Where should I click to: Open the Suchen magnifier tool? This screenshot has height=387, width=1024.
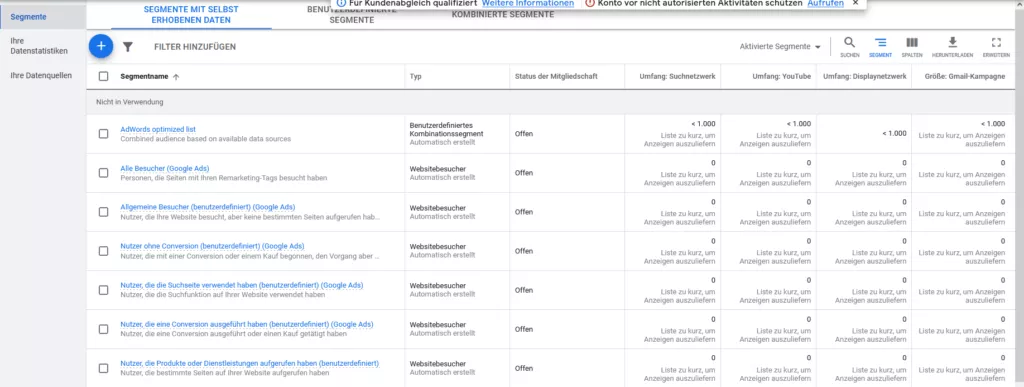point(850,47)
